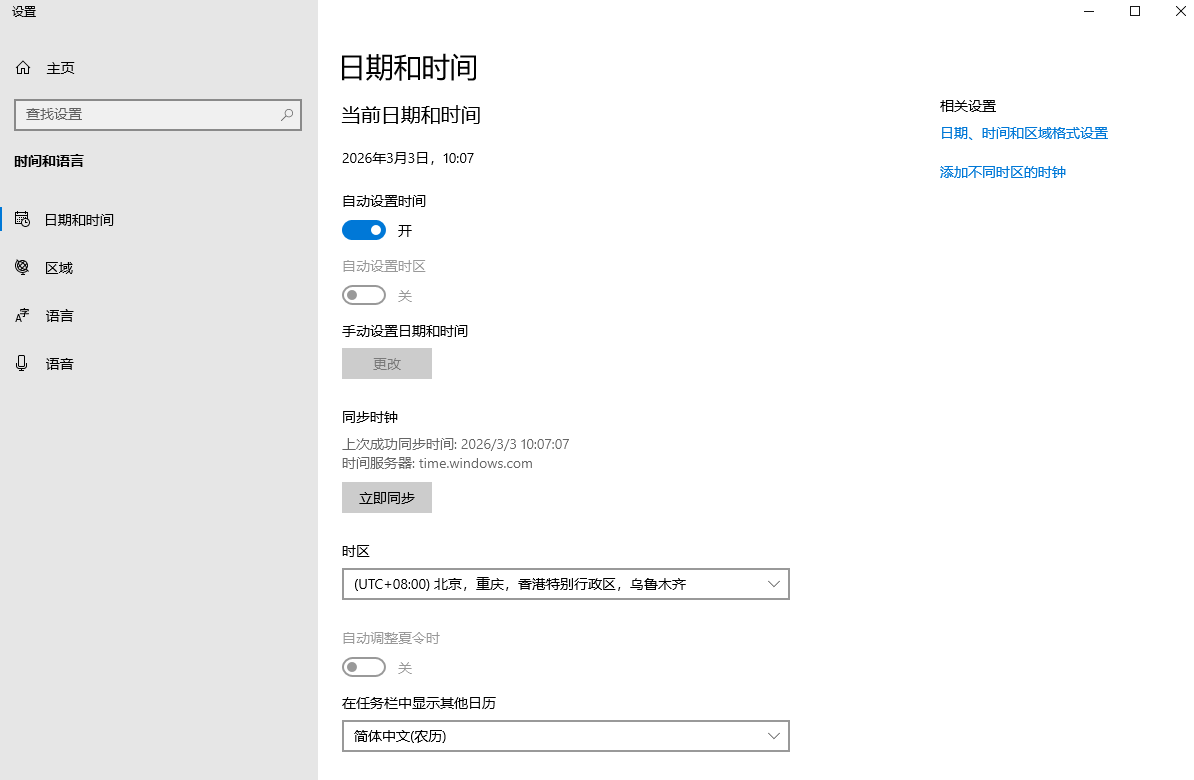Open 添加不同时区的时钟 link
Image resolution: width=1194 pixels, height=780 pixels.
1002,171
